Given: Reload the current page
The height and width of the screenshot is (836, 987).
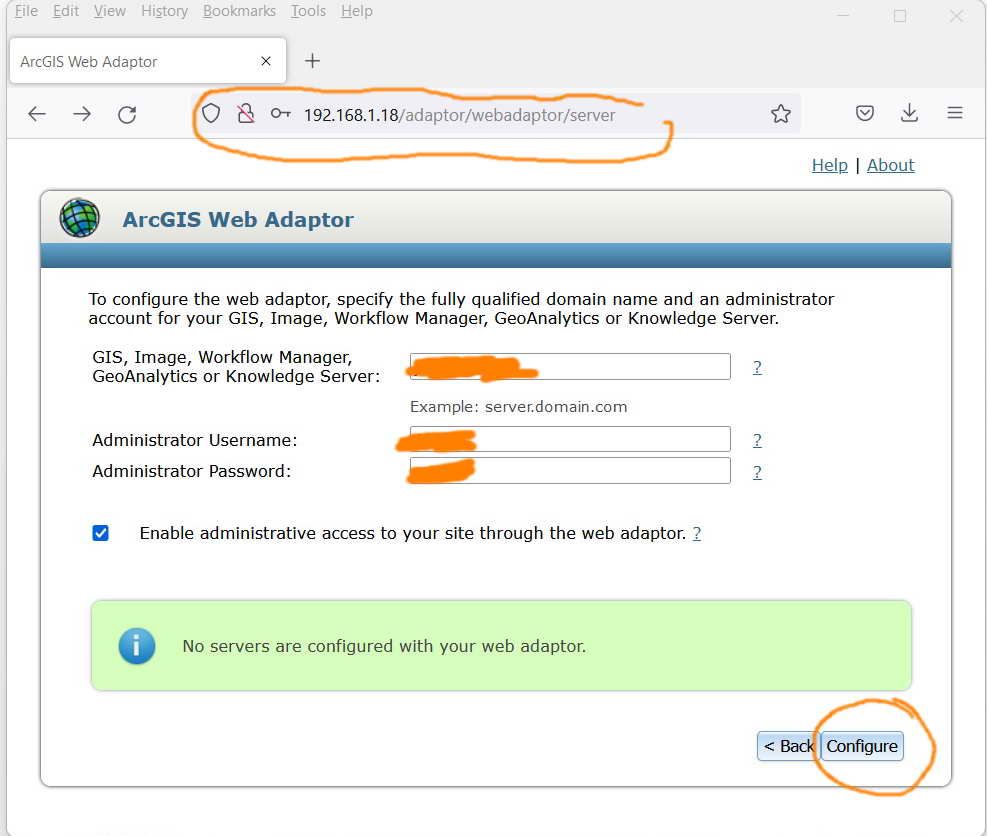Looking at the screenshot, I should pos(127,115).
